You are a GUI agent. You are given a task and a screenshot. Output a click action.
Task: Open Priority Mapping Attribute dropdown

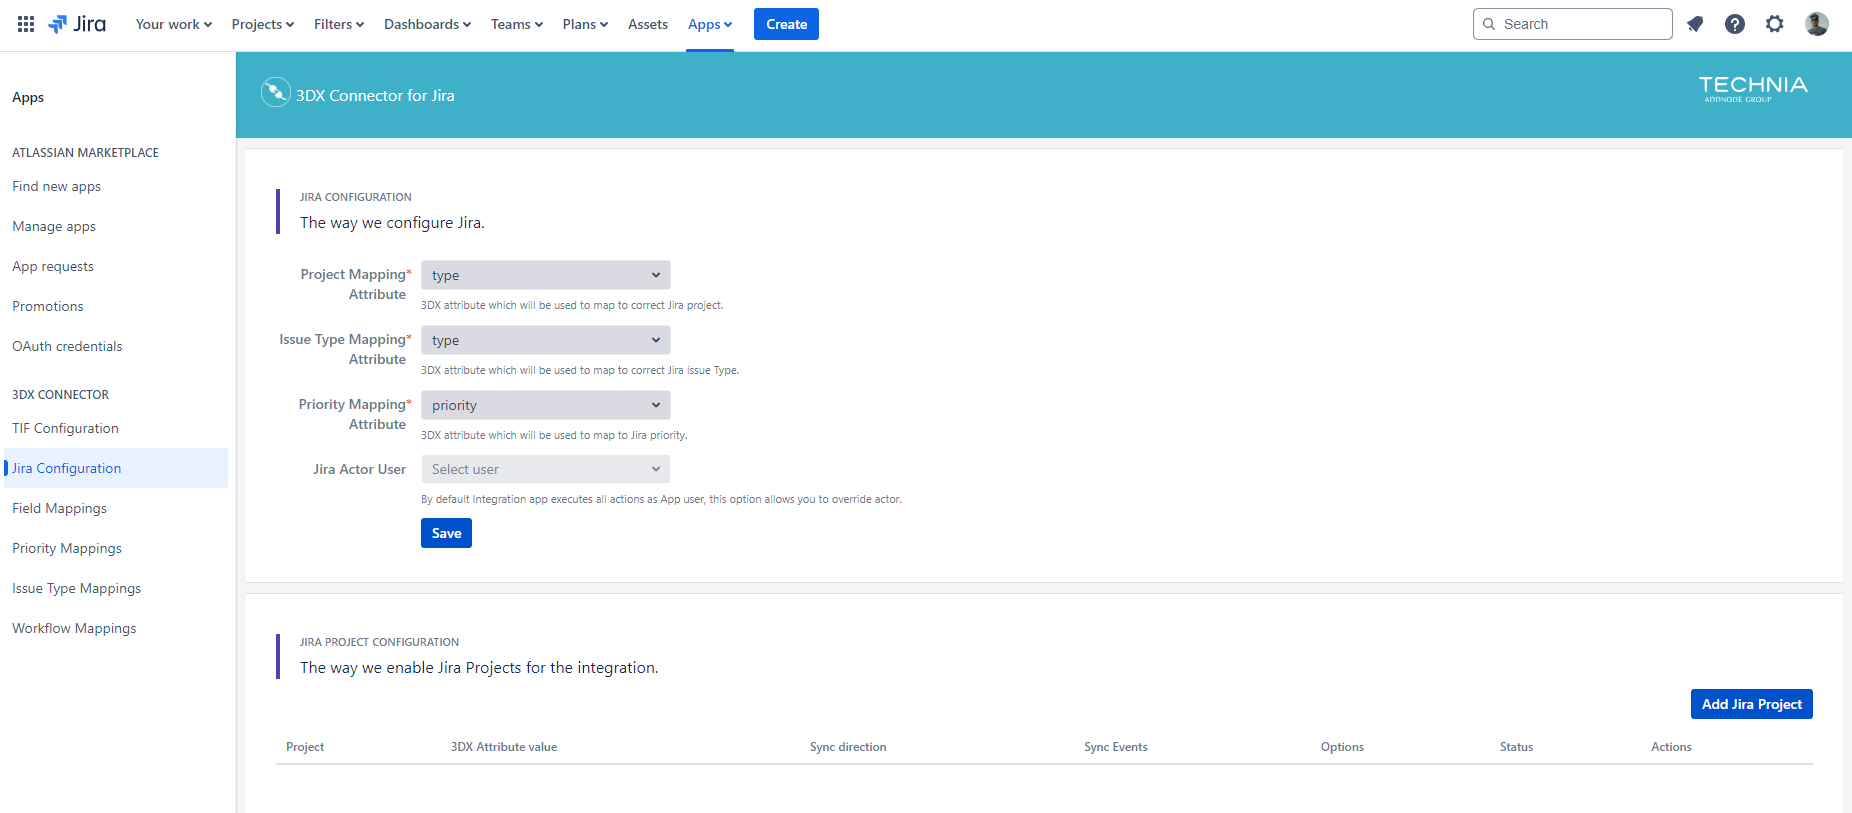(545, 405)
